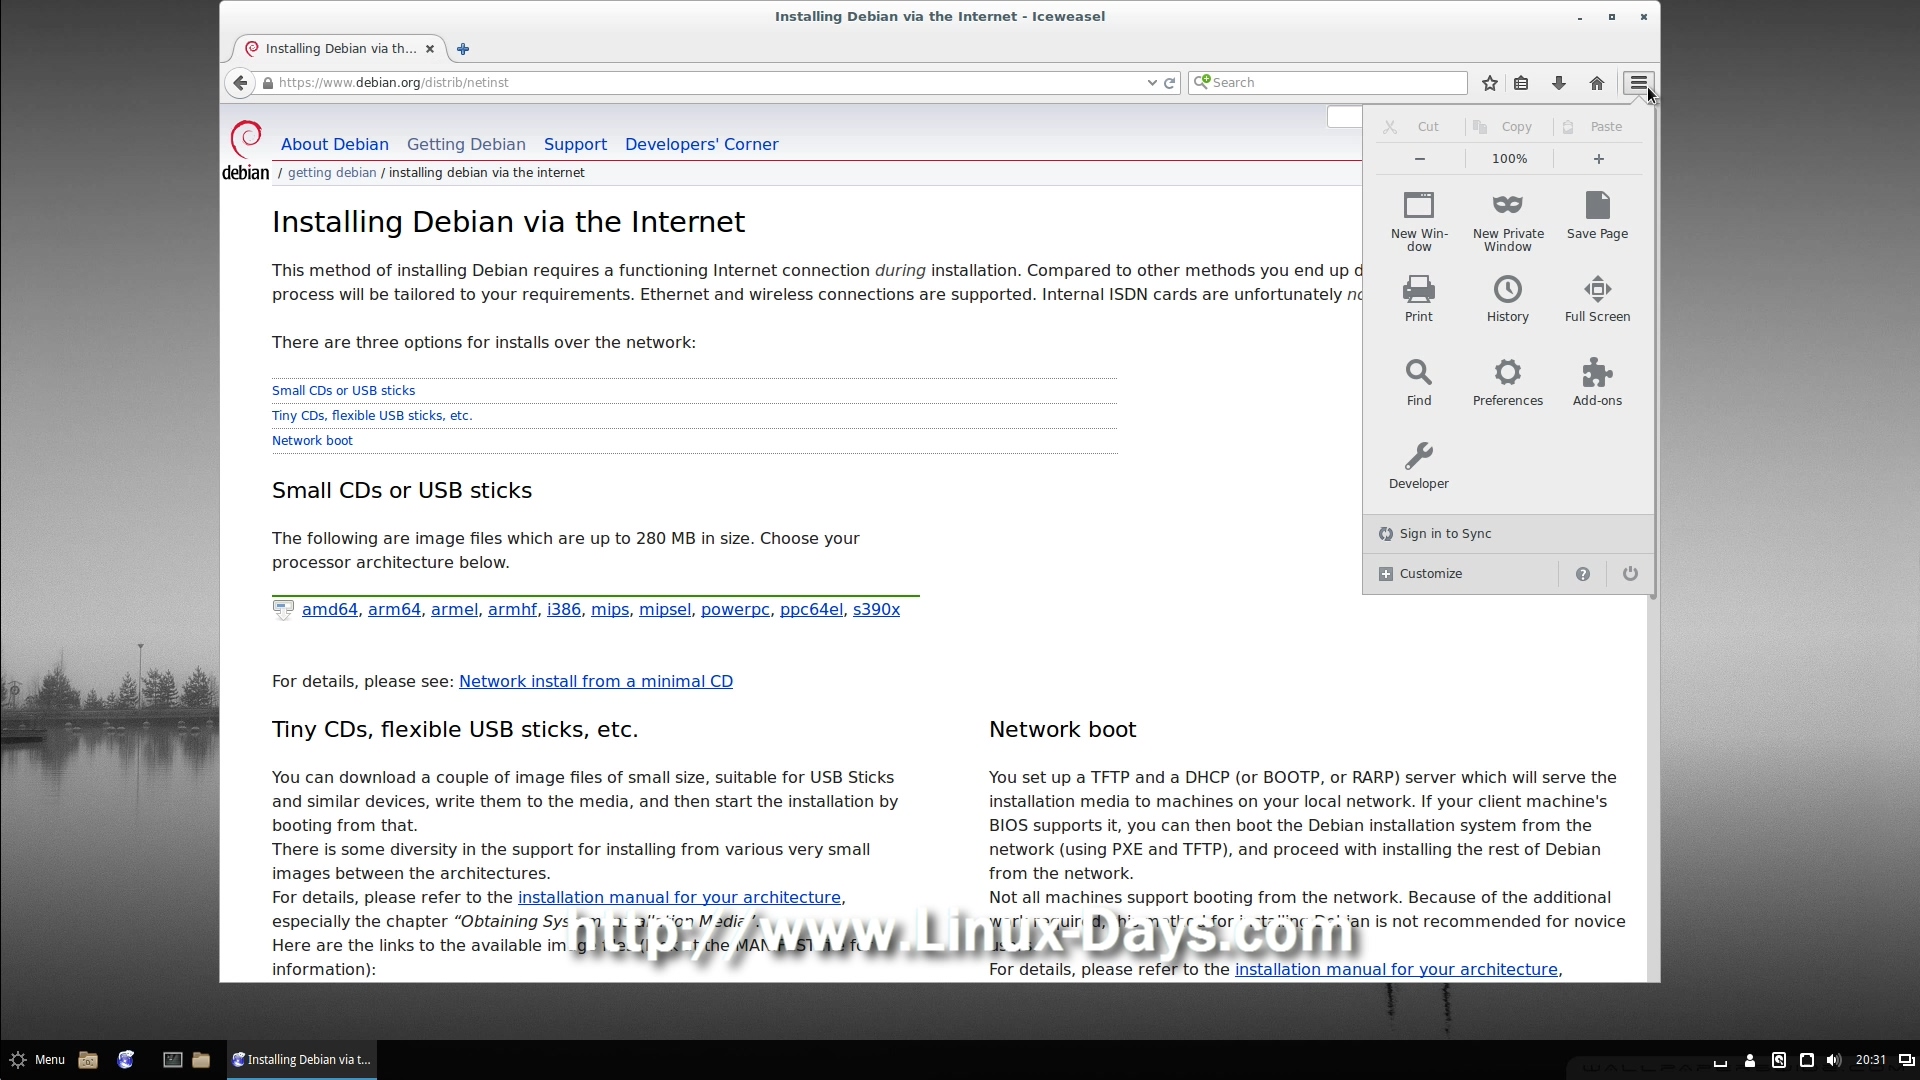Show bookmarks list icon in toolbar
This screenshot has height=1080, width=1920.
1521,83
